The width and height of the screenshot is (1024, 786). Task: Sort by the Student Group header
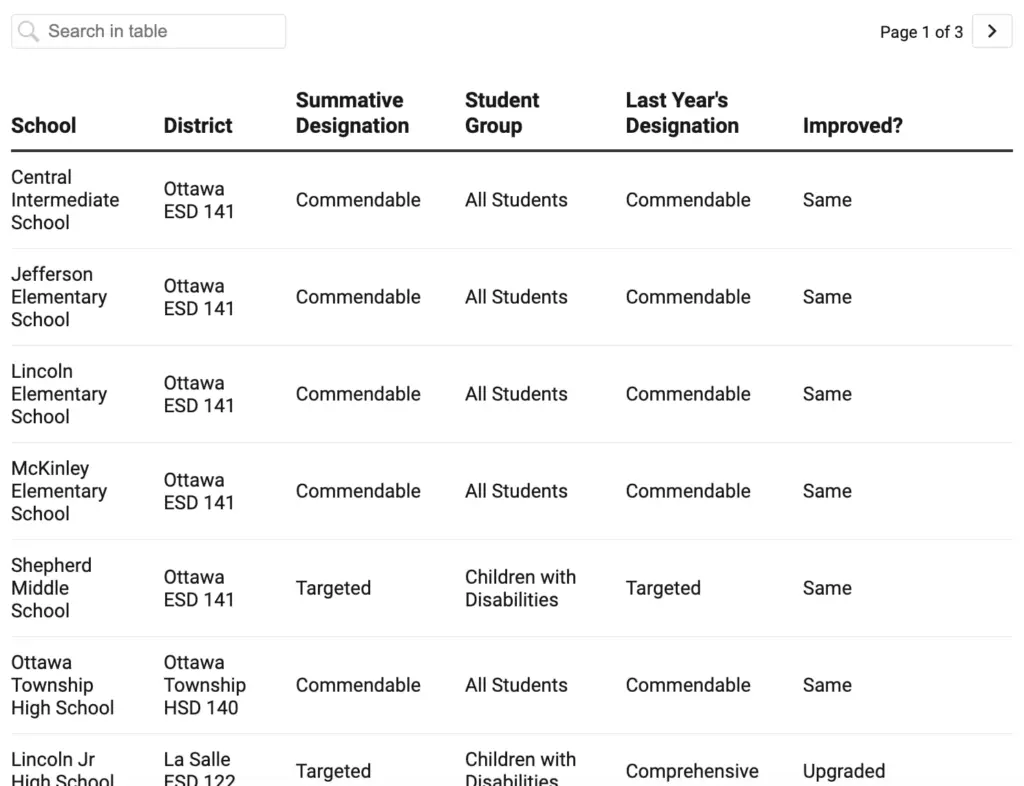coord(501,113)
